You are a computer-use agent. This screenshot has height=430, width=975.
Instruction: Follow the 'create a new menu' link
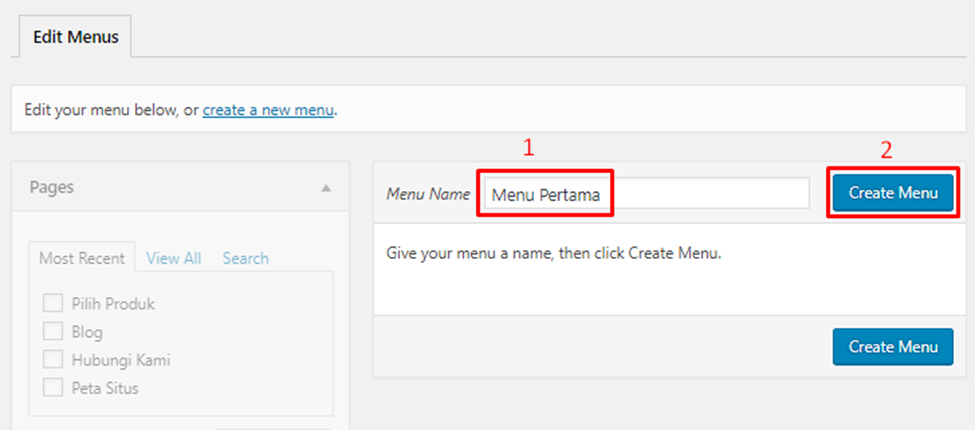coord(268,110)
